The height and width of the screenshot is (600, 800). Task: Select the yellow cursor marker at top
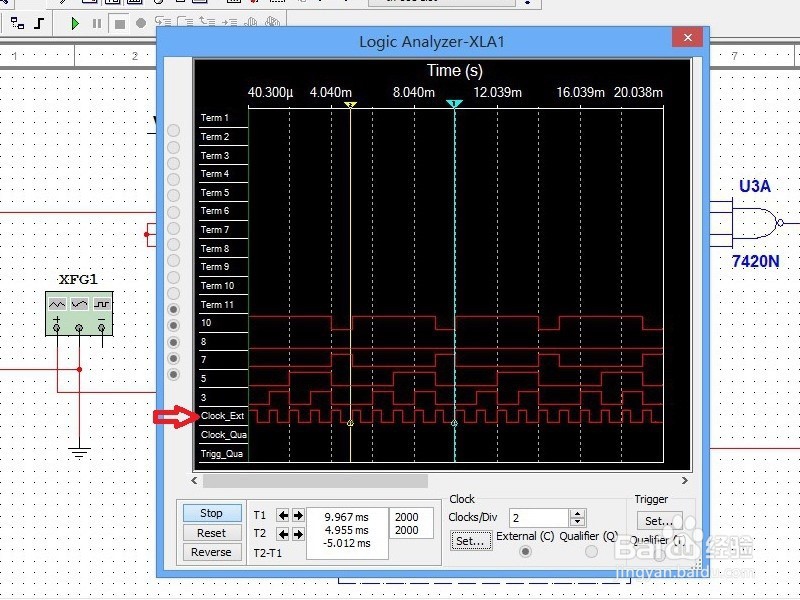[x=350, y=104]
